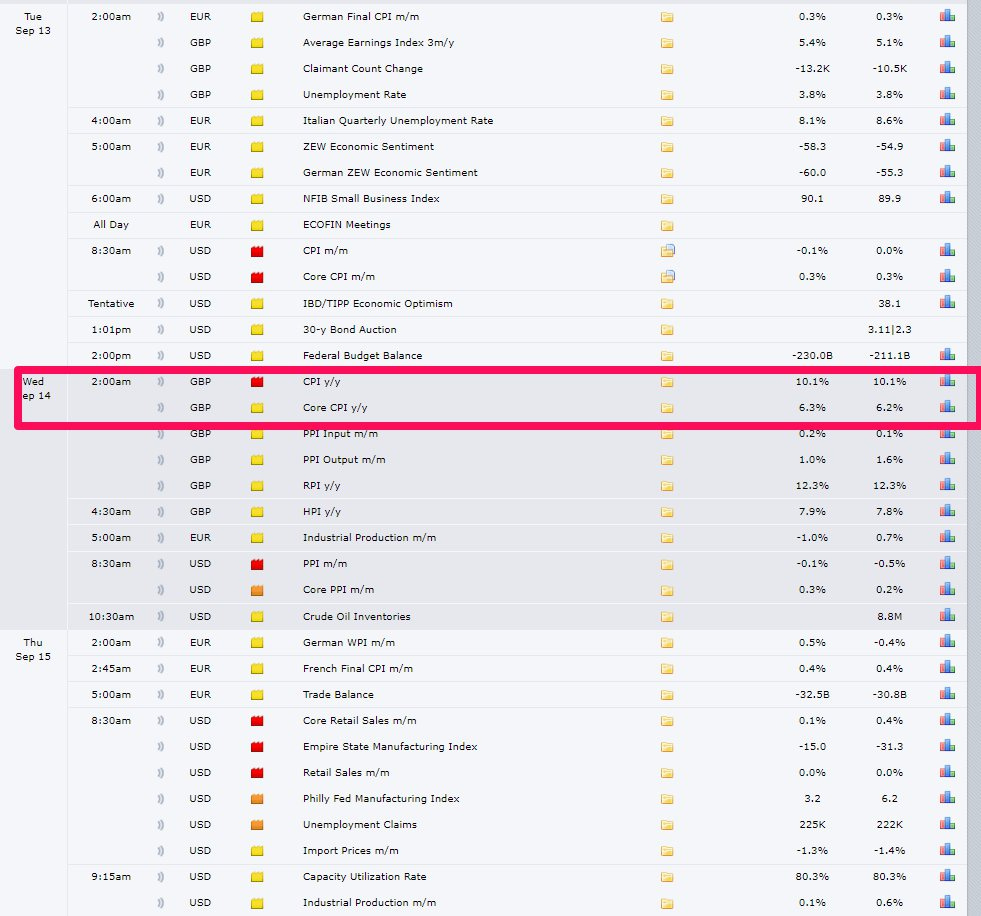Screen dimensions: 981x916
Task: Select previous value 38.1
Action: [889, 303]
